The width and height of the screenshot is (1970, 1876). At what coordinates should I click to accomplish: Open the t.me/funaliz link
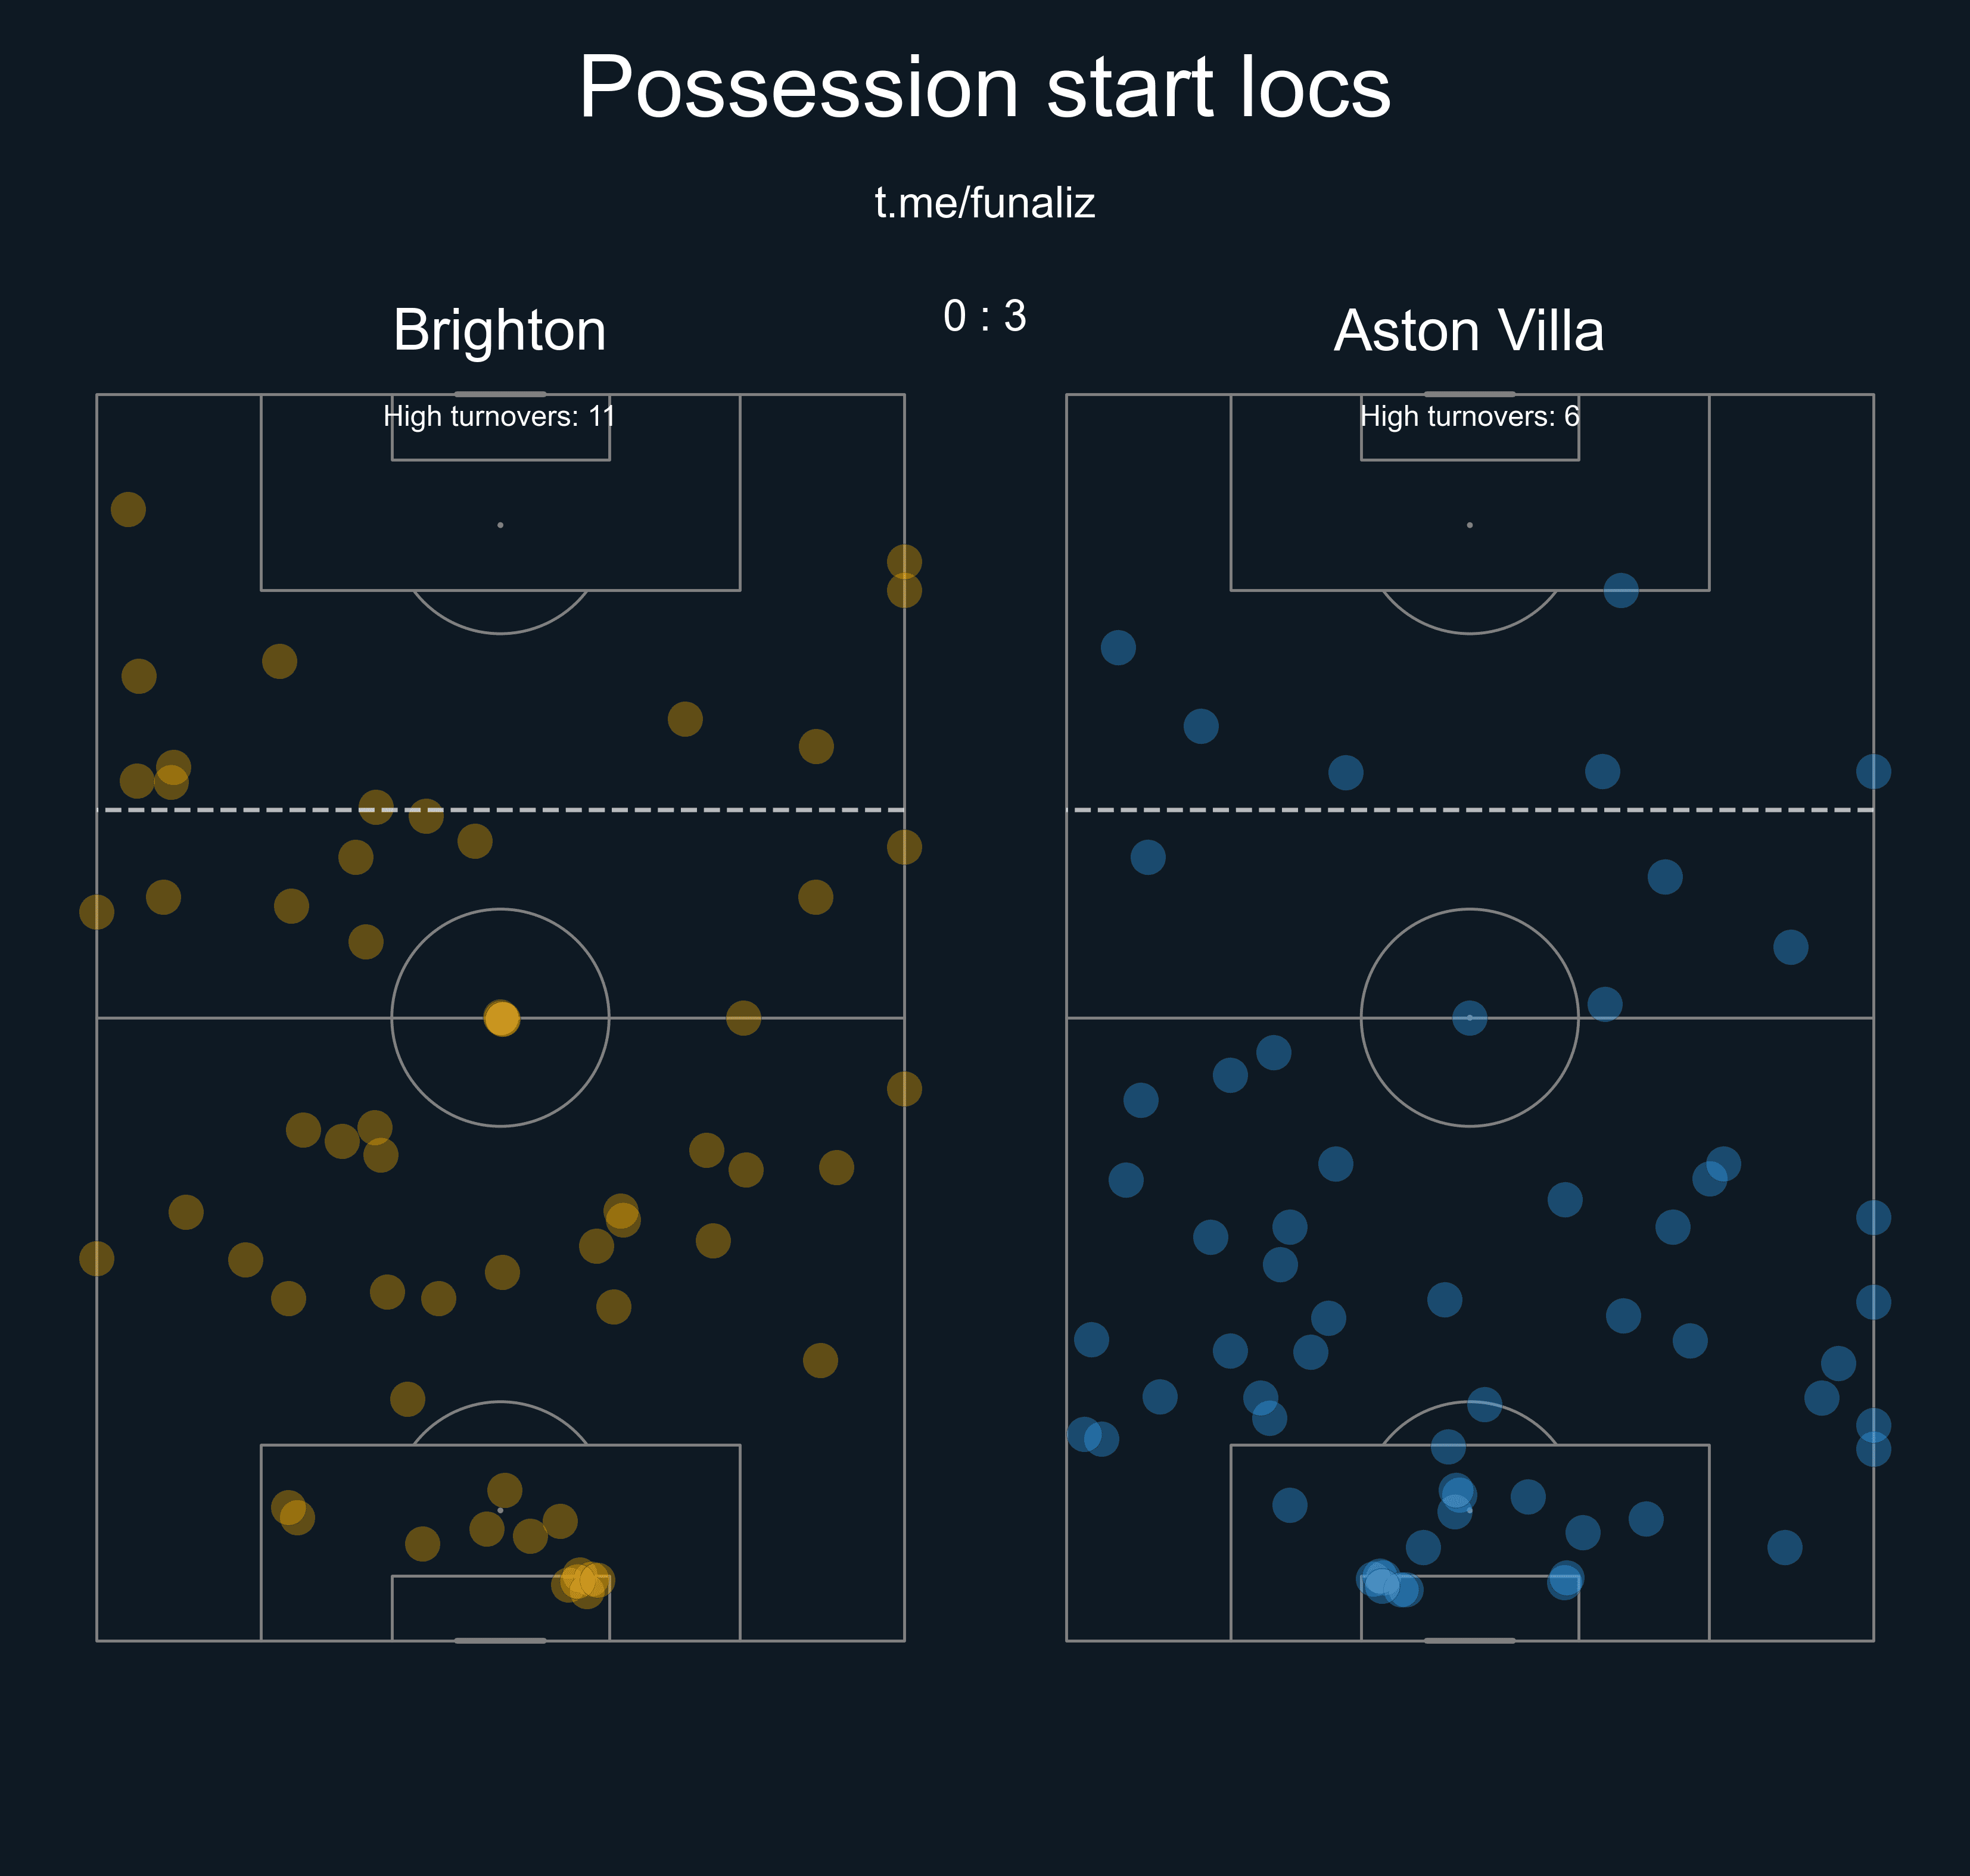[x=984, y=203]
